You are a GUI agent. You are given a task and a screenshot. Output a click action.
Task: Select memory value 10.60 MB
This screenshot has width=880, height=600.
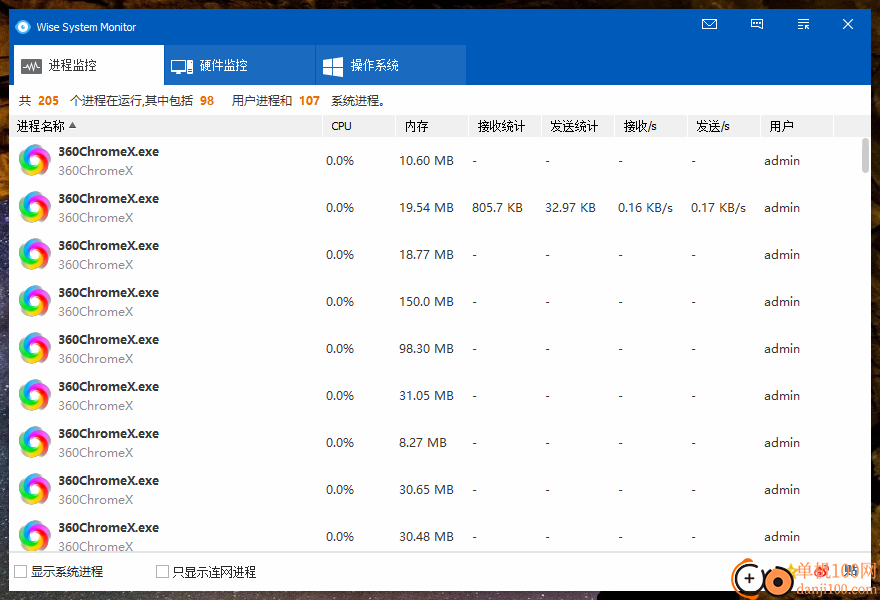[426, 161]
